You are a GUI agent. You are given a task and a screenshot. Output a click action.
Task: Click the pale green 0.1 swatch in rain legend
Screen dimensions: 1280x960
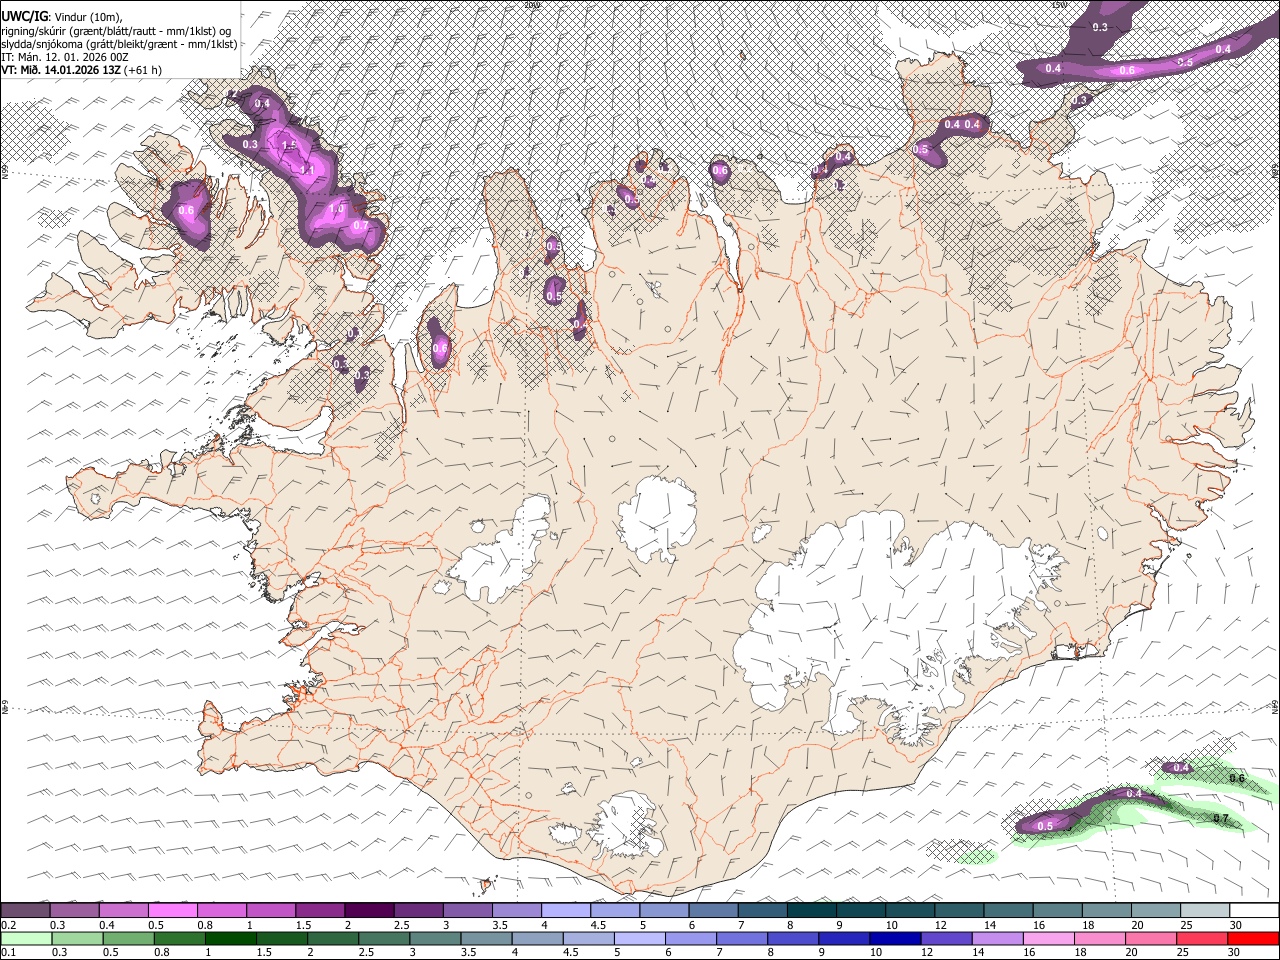(x=27, y=938)
